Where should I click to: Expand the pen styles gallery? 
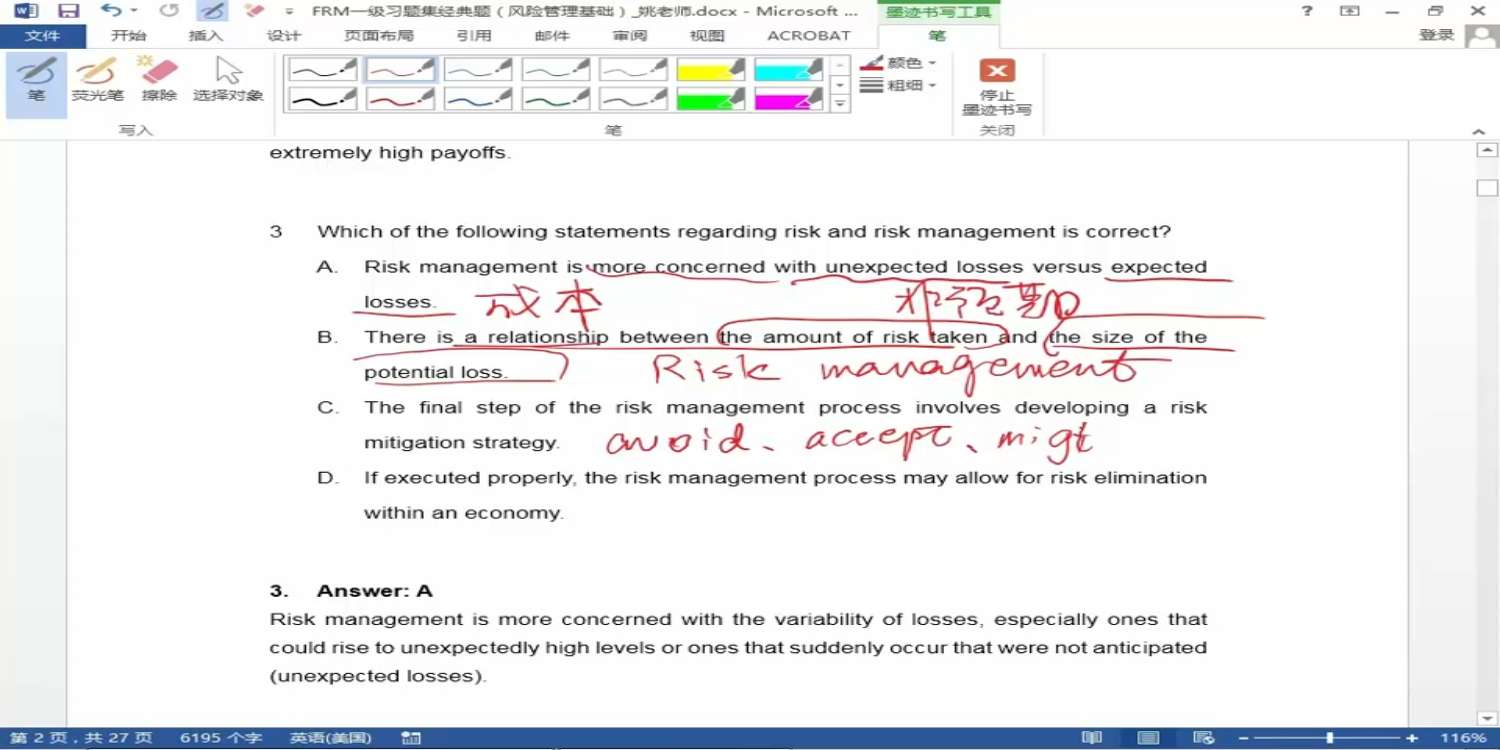click(x=841, y=104)
